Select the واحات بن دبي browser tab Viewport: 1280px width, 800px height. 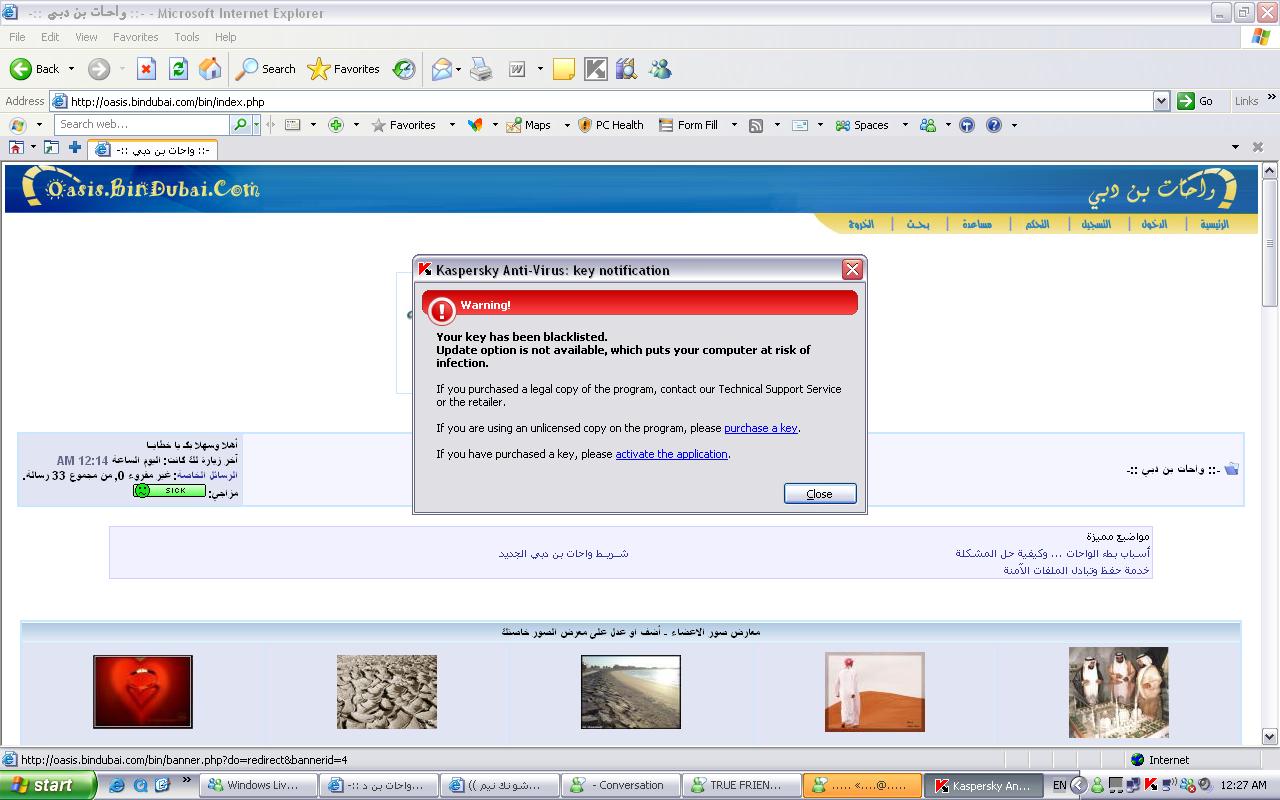coord(152,150)
